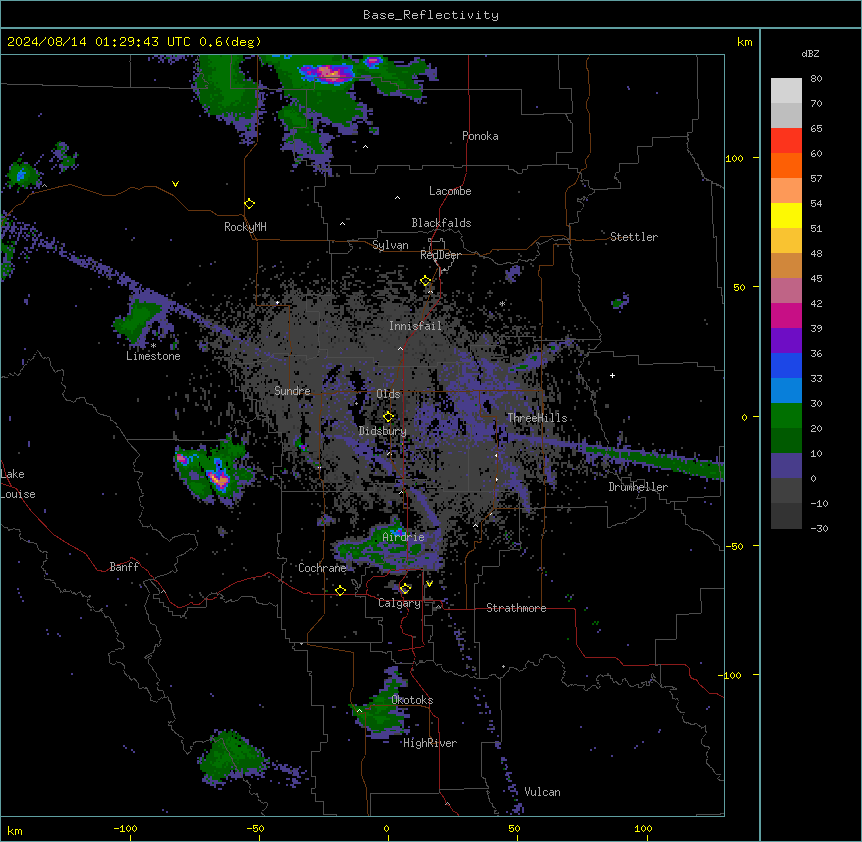Click the Innisfail town label
Screen dimensions: 862x842
click(x=416, y=326)
